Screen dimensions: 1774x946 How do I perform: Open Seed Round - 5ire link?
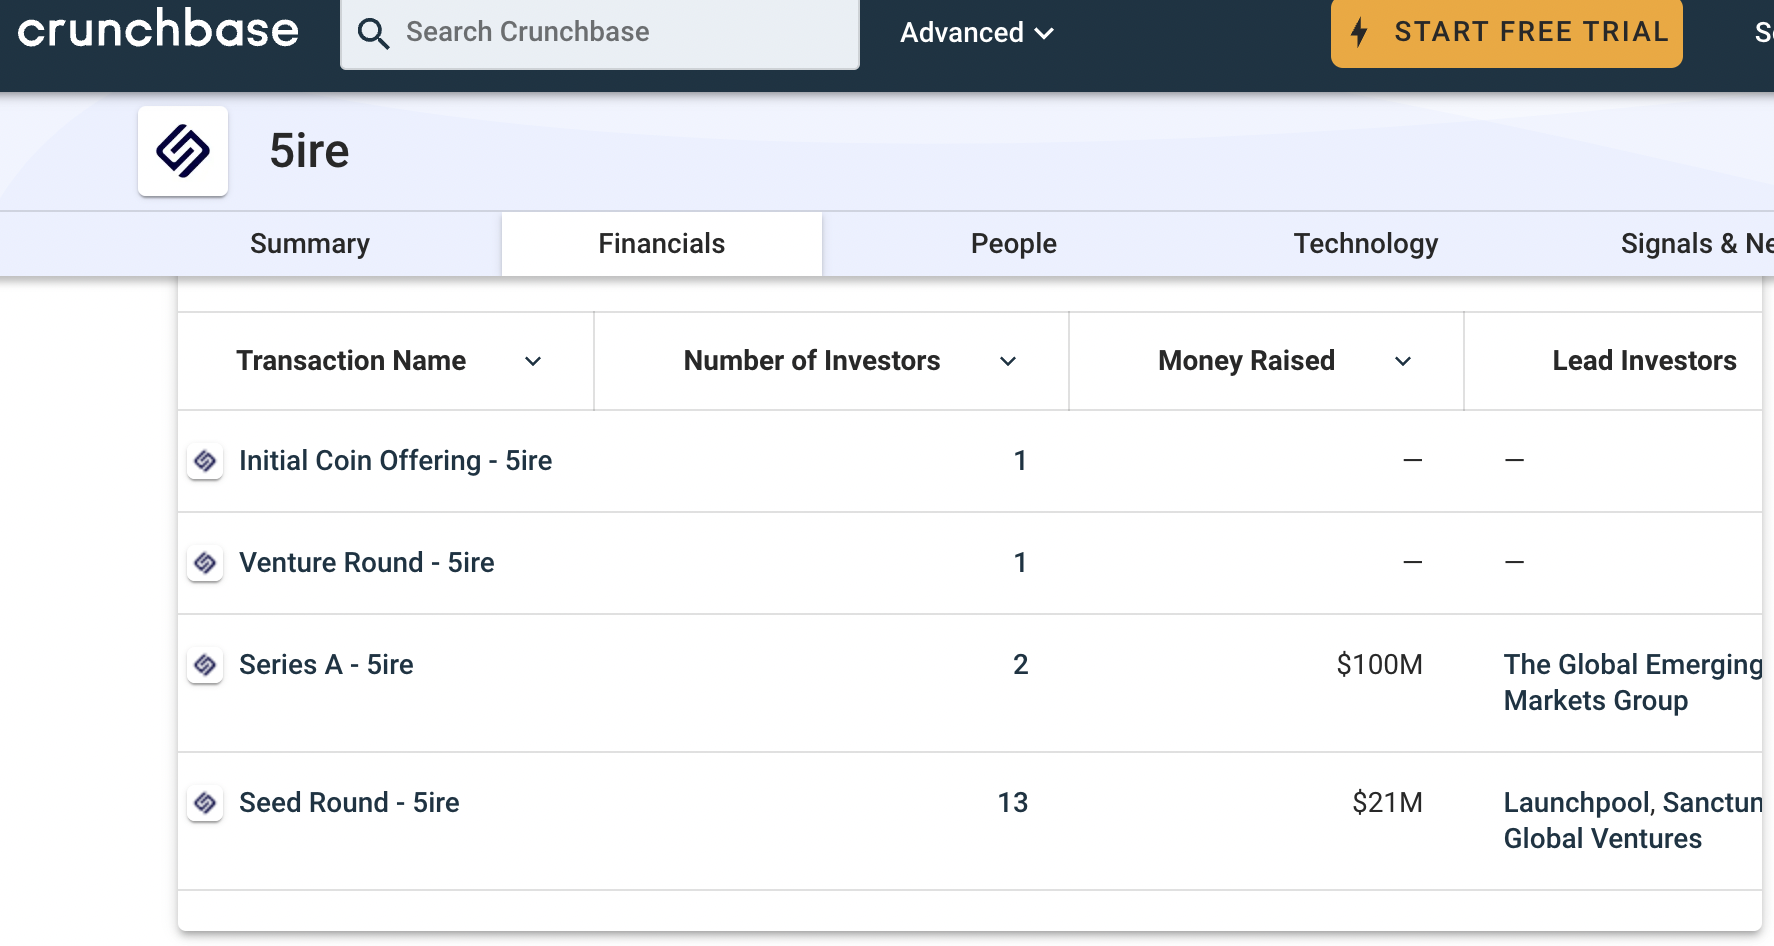pyautogui.click(x=349, y=803)
